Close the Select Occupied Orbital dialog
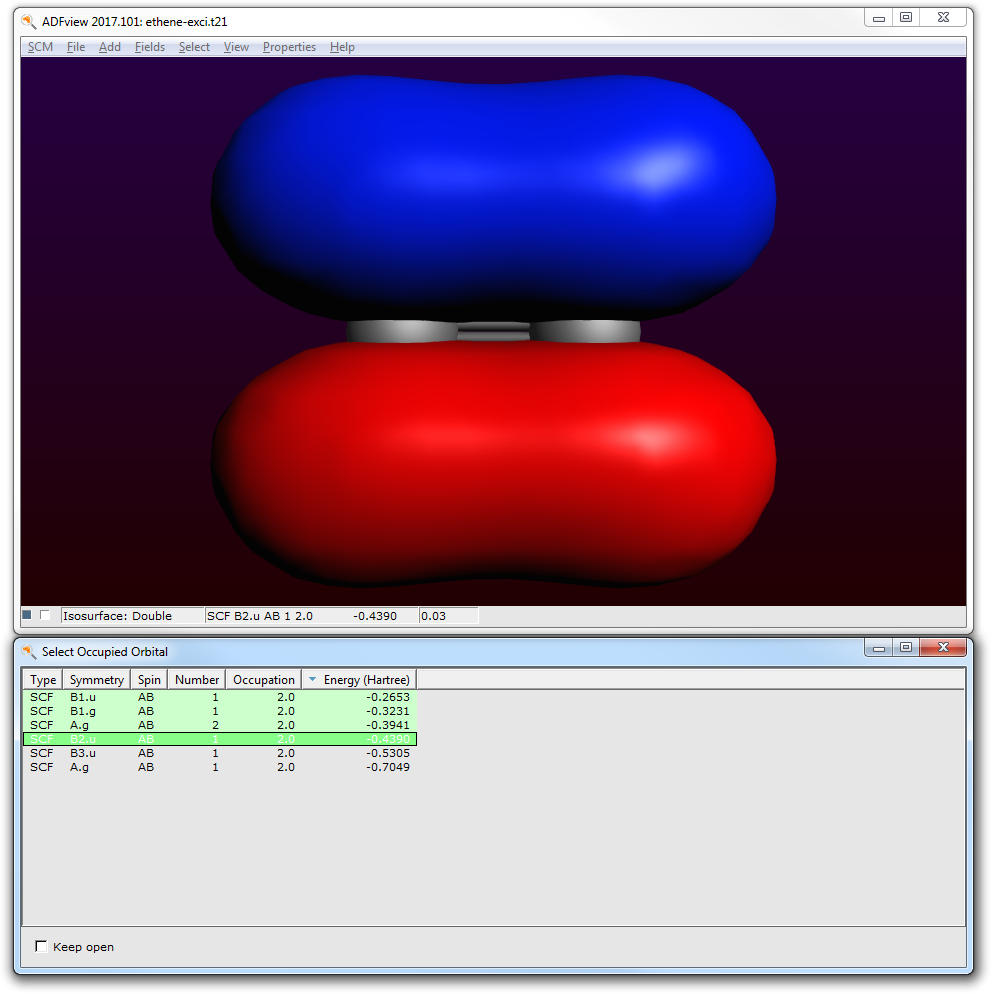The image size is (992, 994). pyautogui.click(x=943, y=647)
